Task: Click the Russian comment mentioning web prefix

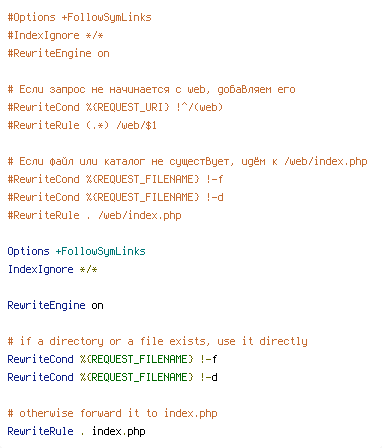Action: (151, 89)
